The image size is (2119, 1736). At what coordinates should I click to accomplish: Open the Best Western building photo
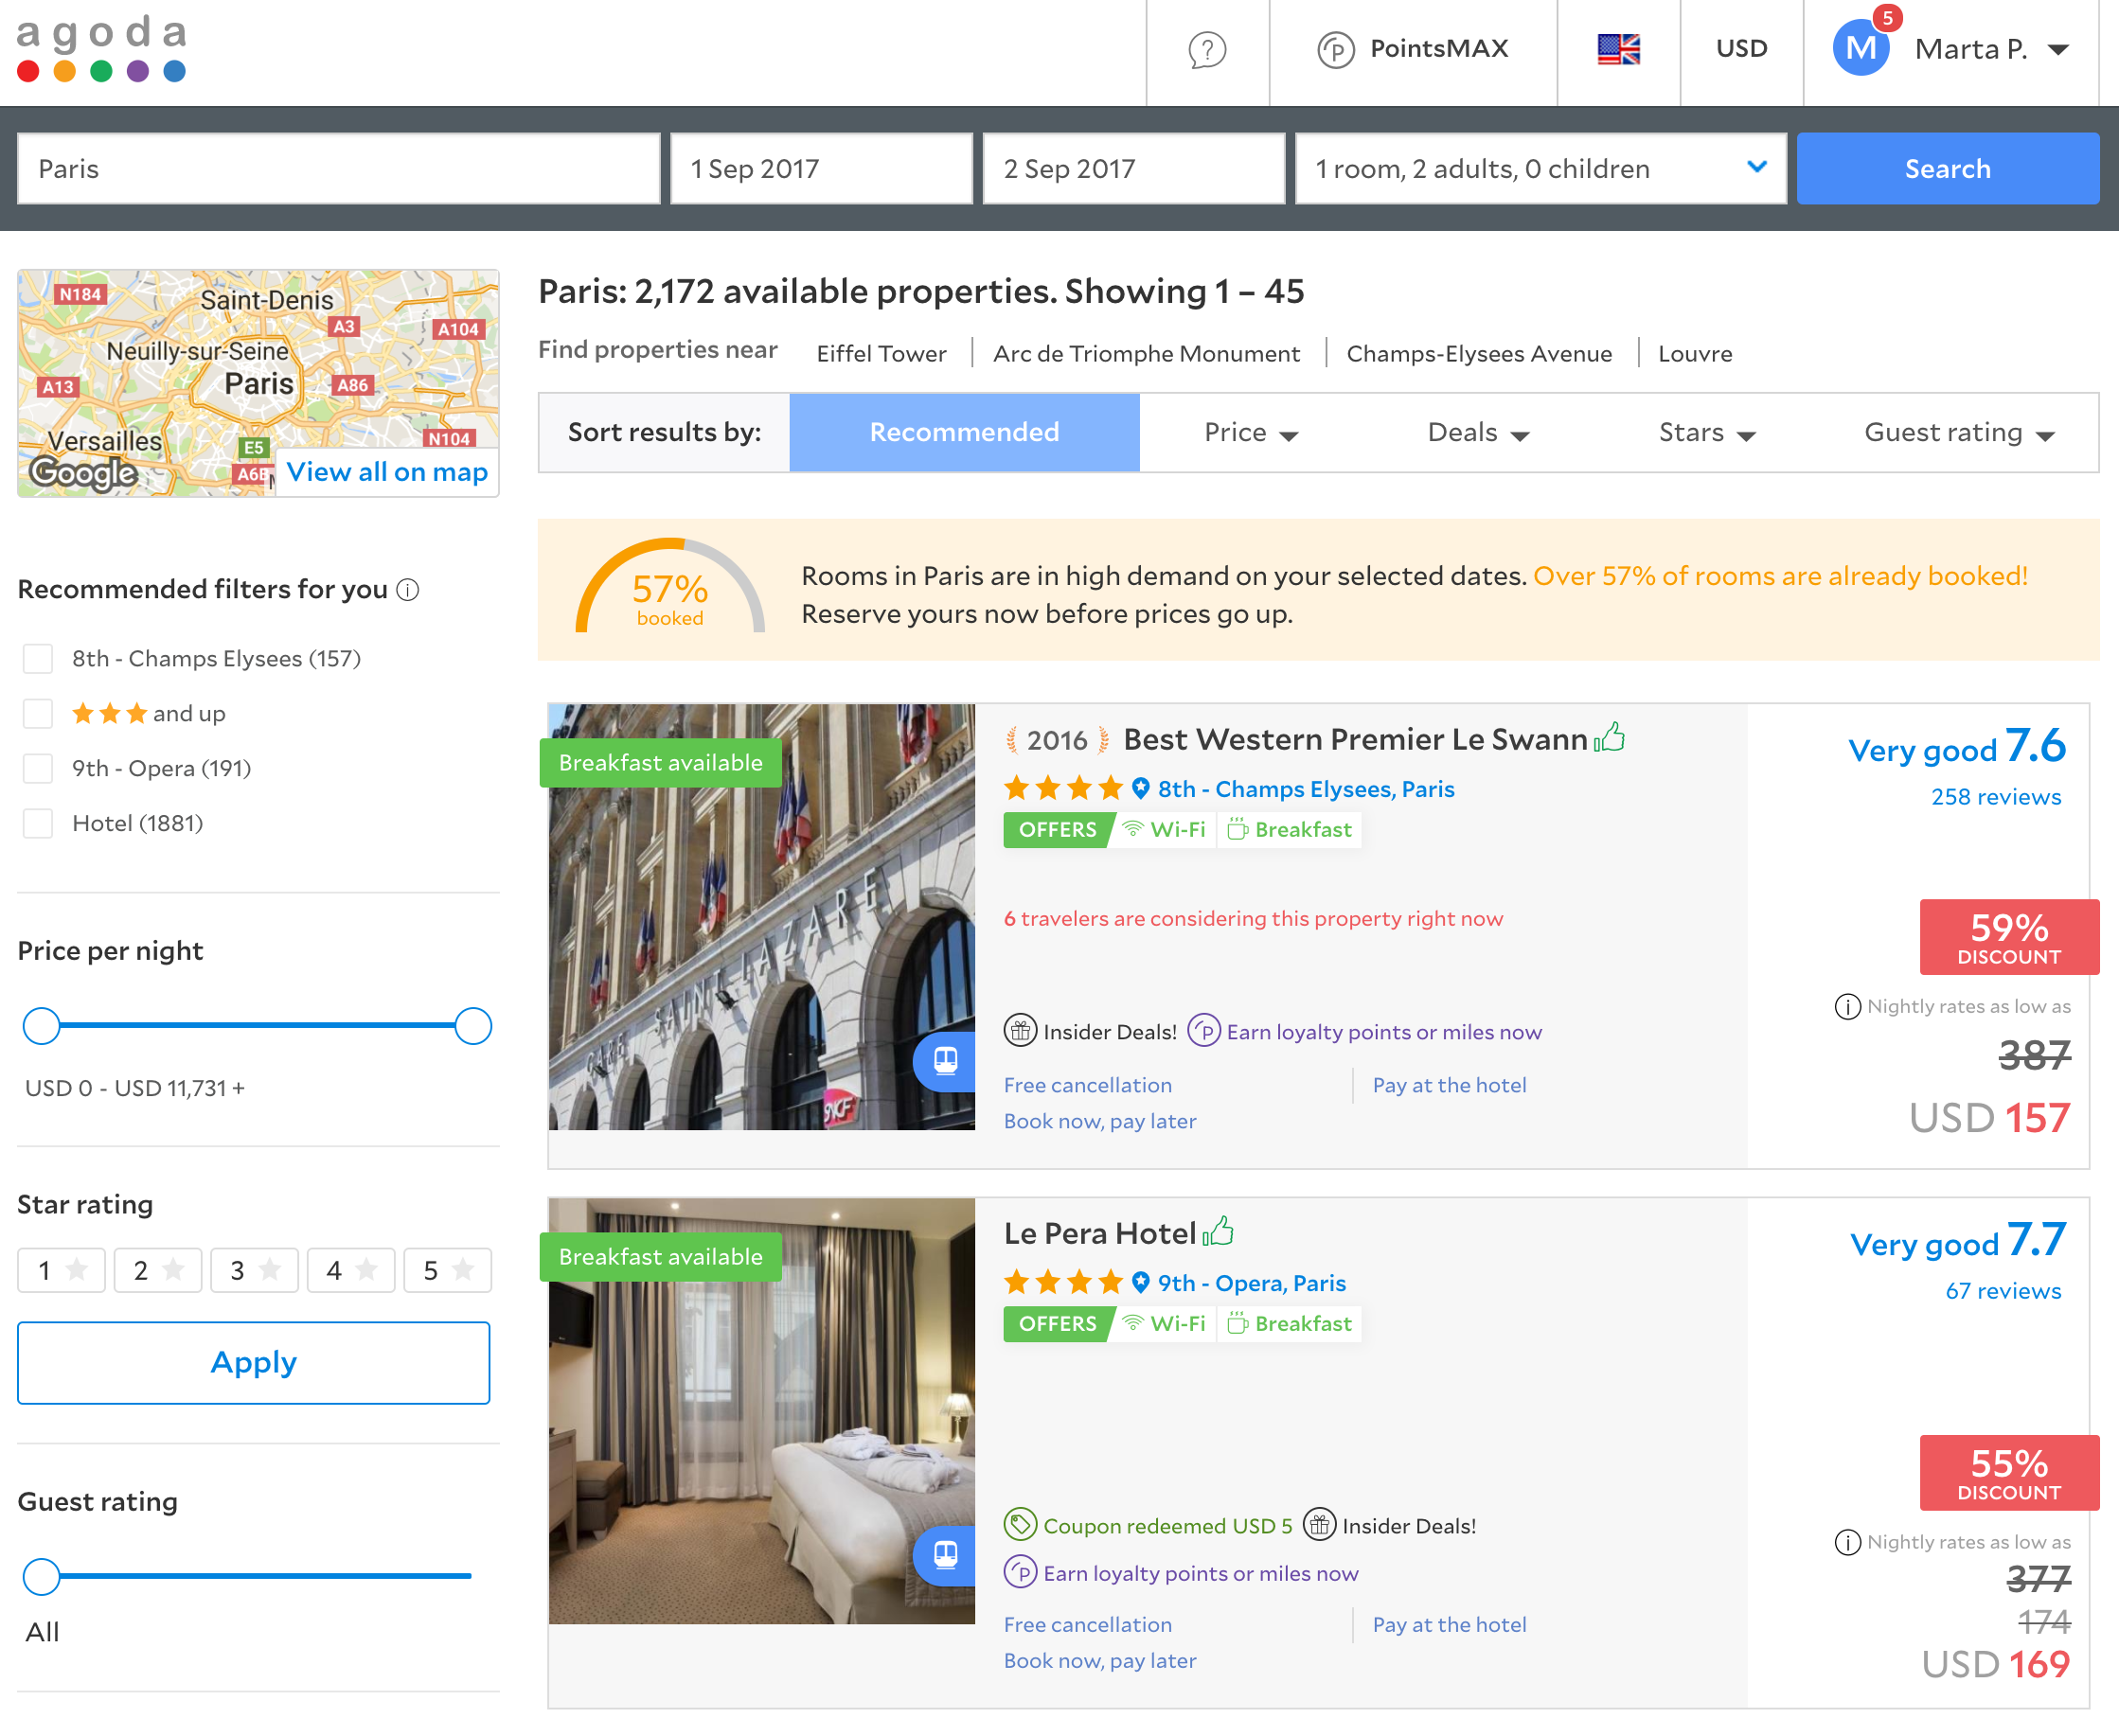761,916
